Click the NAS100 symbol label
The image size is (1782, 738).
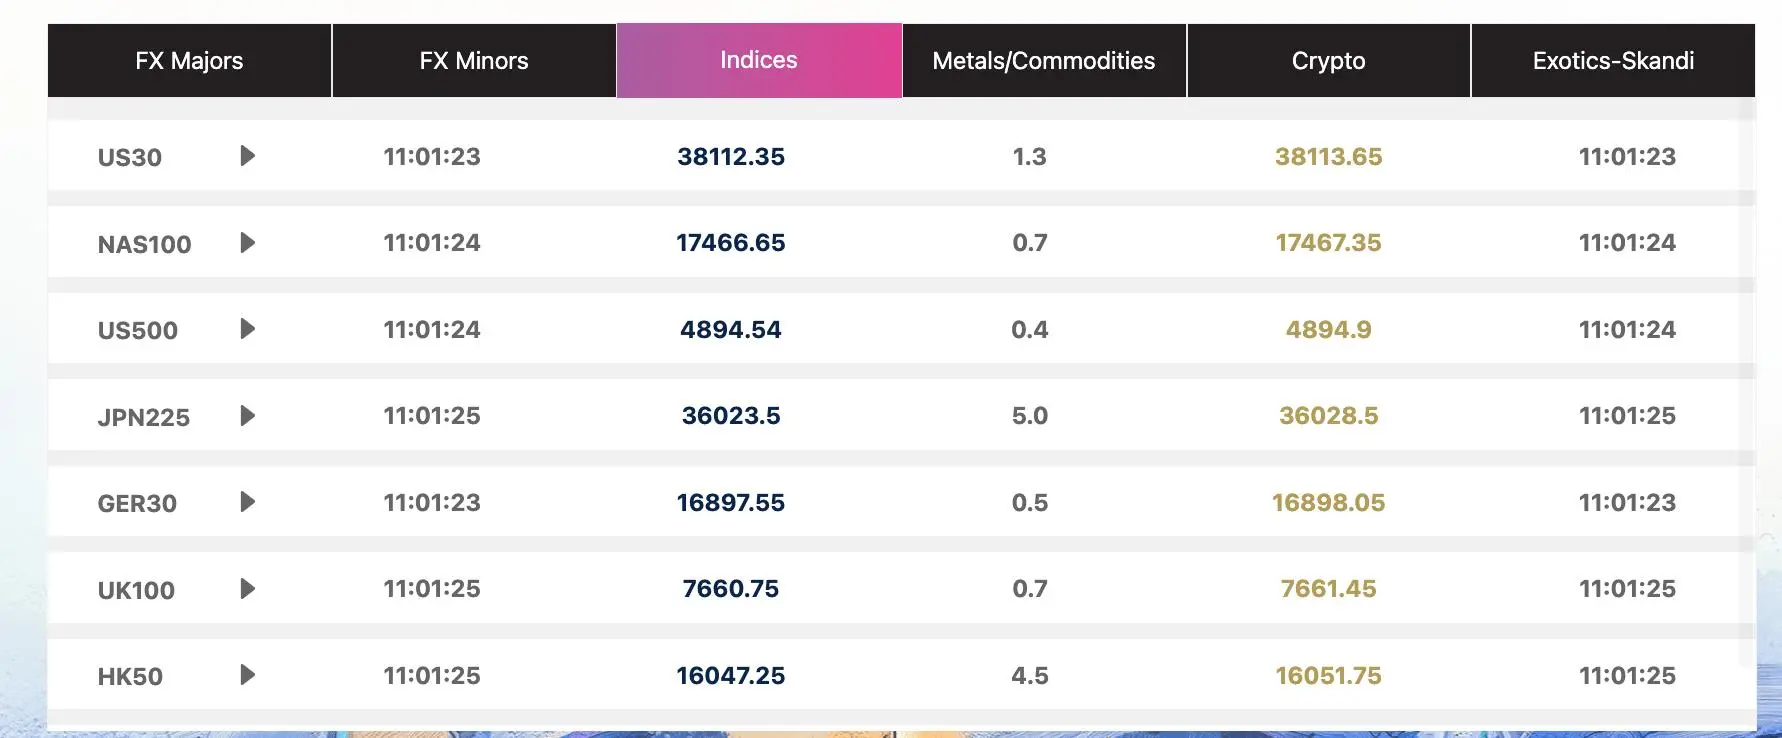[x=144, y=244]
